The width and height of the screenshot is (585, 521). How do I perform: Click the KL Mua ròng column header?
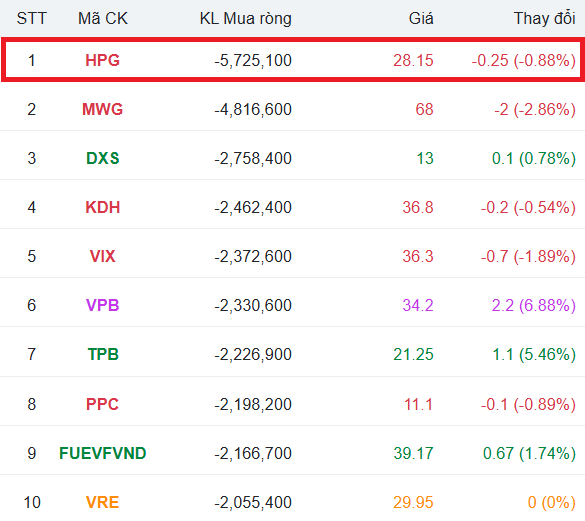(x=245, y=18)
